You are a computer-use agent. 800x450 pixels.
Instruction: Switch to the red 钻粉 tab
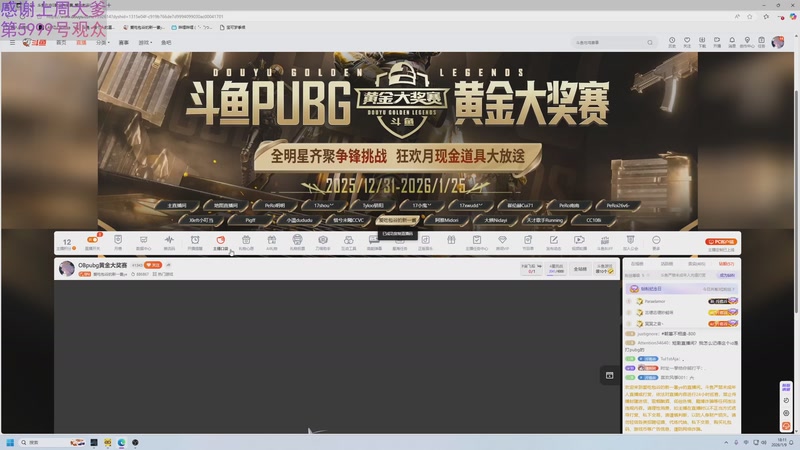click(726, 264)
